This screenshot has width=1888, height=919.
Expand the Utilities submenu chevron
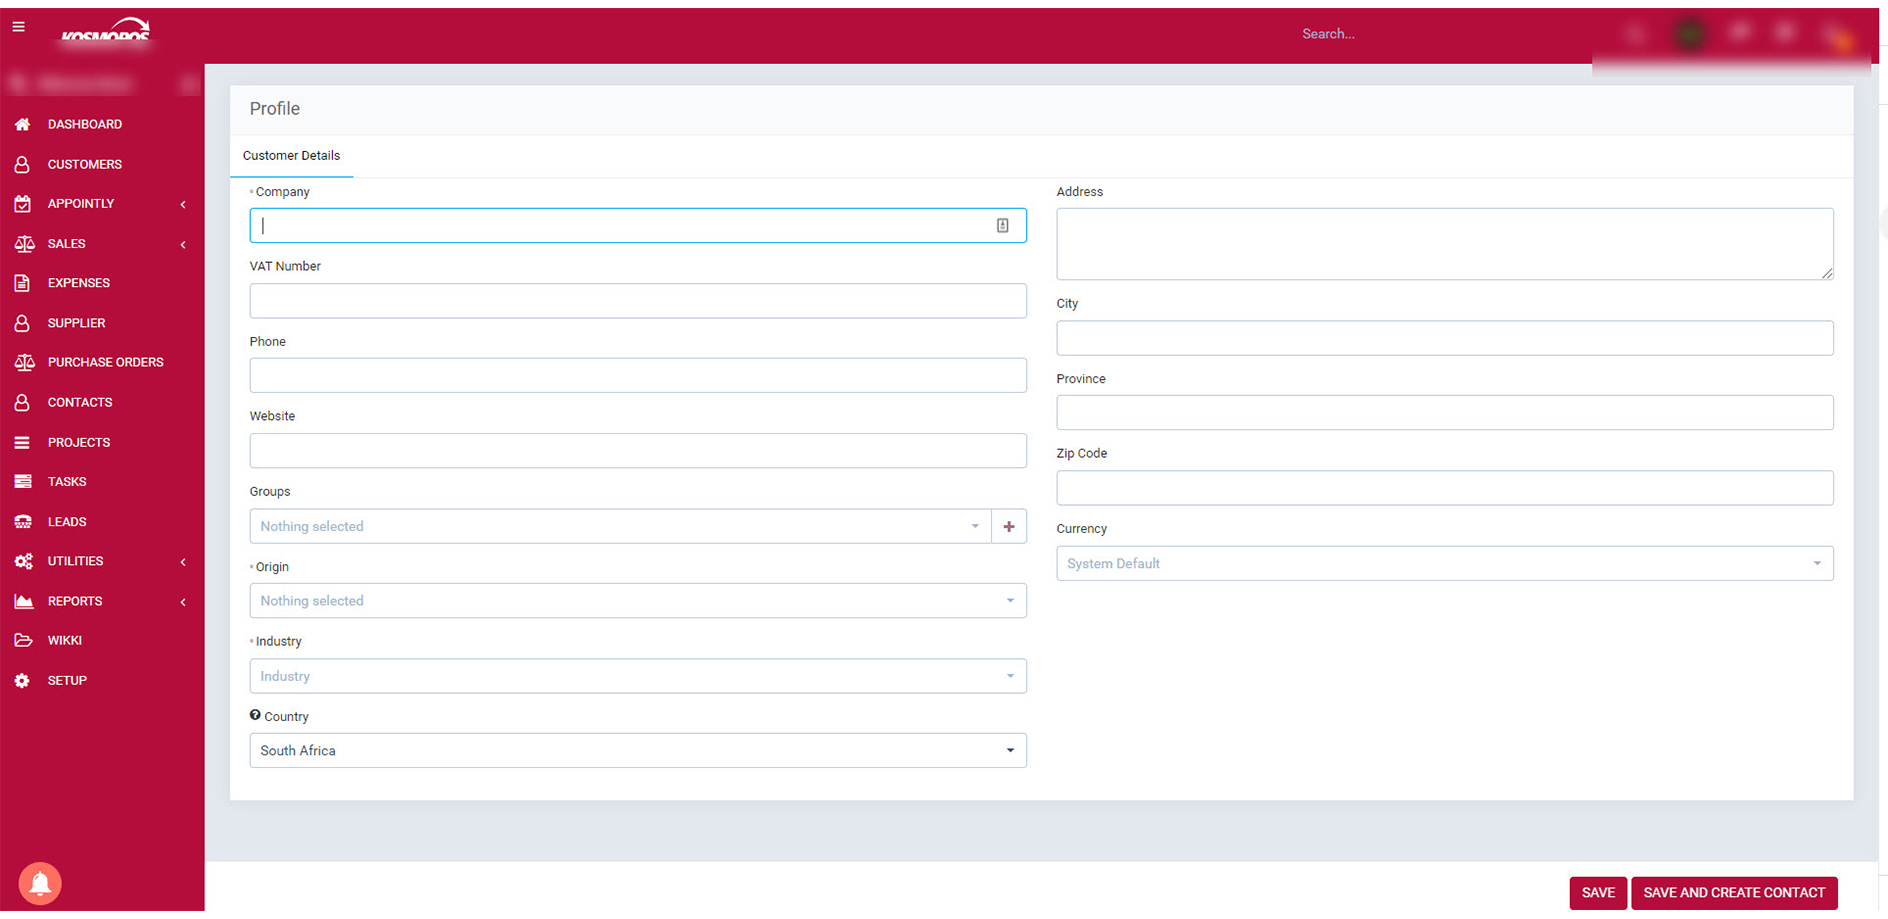183,562
